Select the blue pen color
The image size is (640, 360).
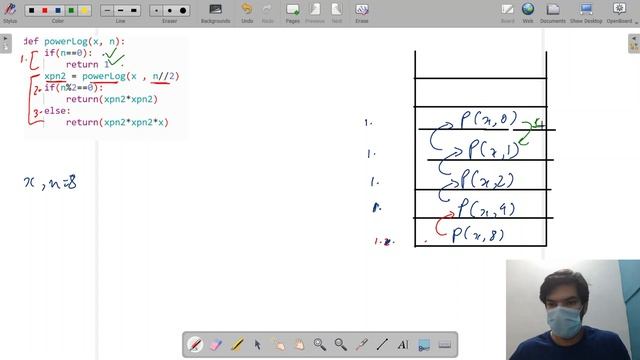tap(58, 11)
